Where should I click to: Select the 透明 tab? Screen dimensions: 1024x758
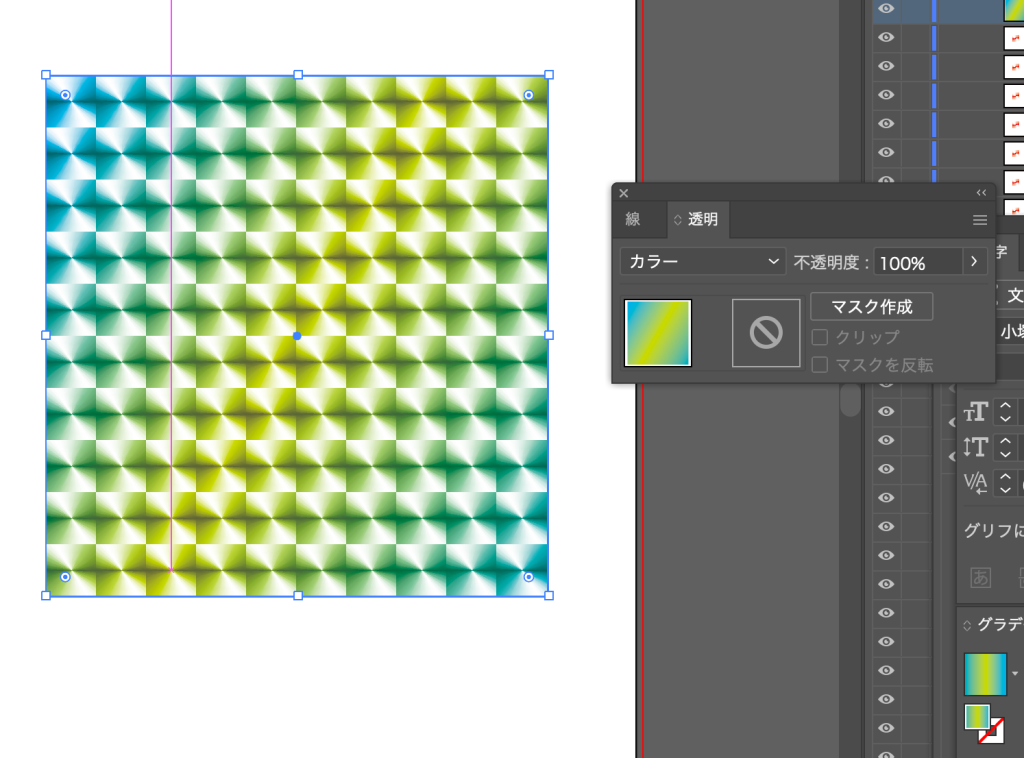[x=702, y=220]
